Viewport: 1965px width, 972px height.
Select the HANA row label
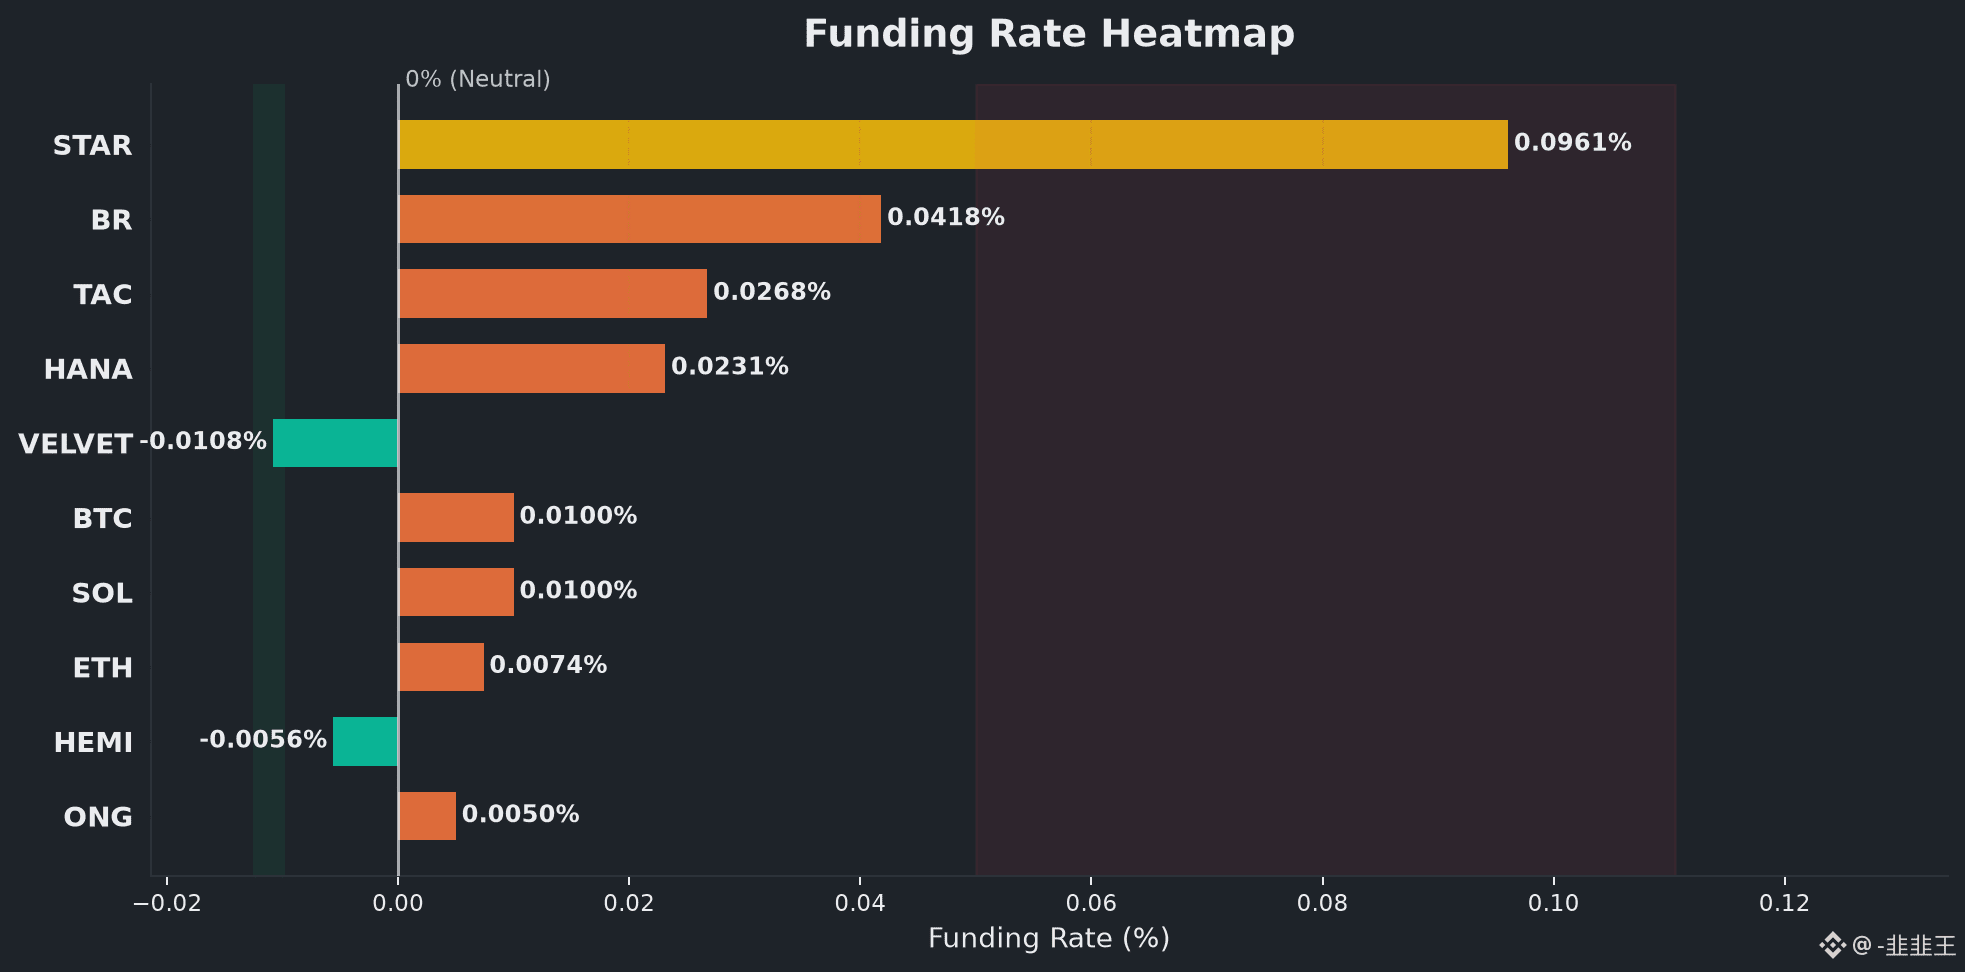(x=88, y=370)
